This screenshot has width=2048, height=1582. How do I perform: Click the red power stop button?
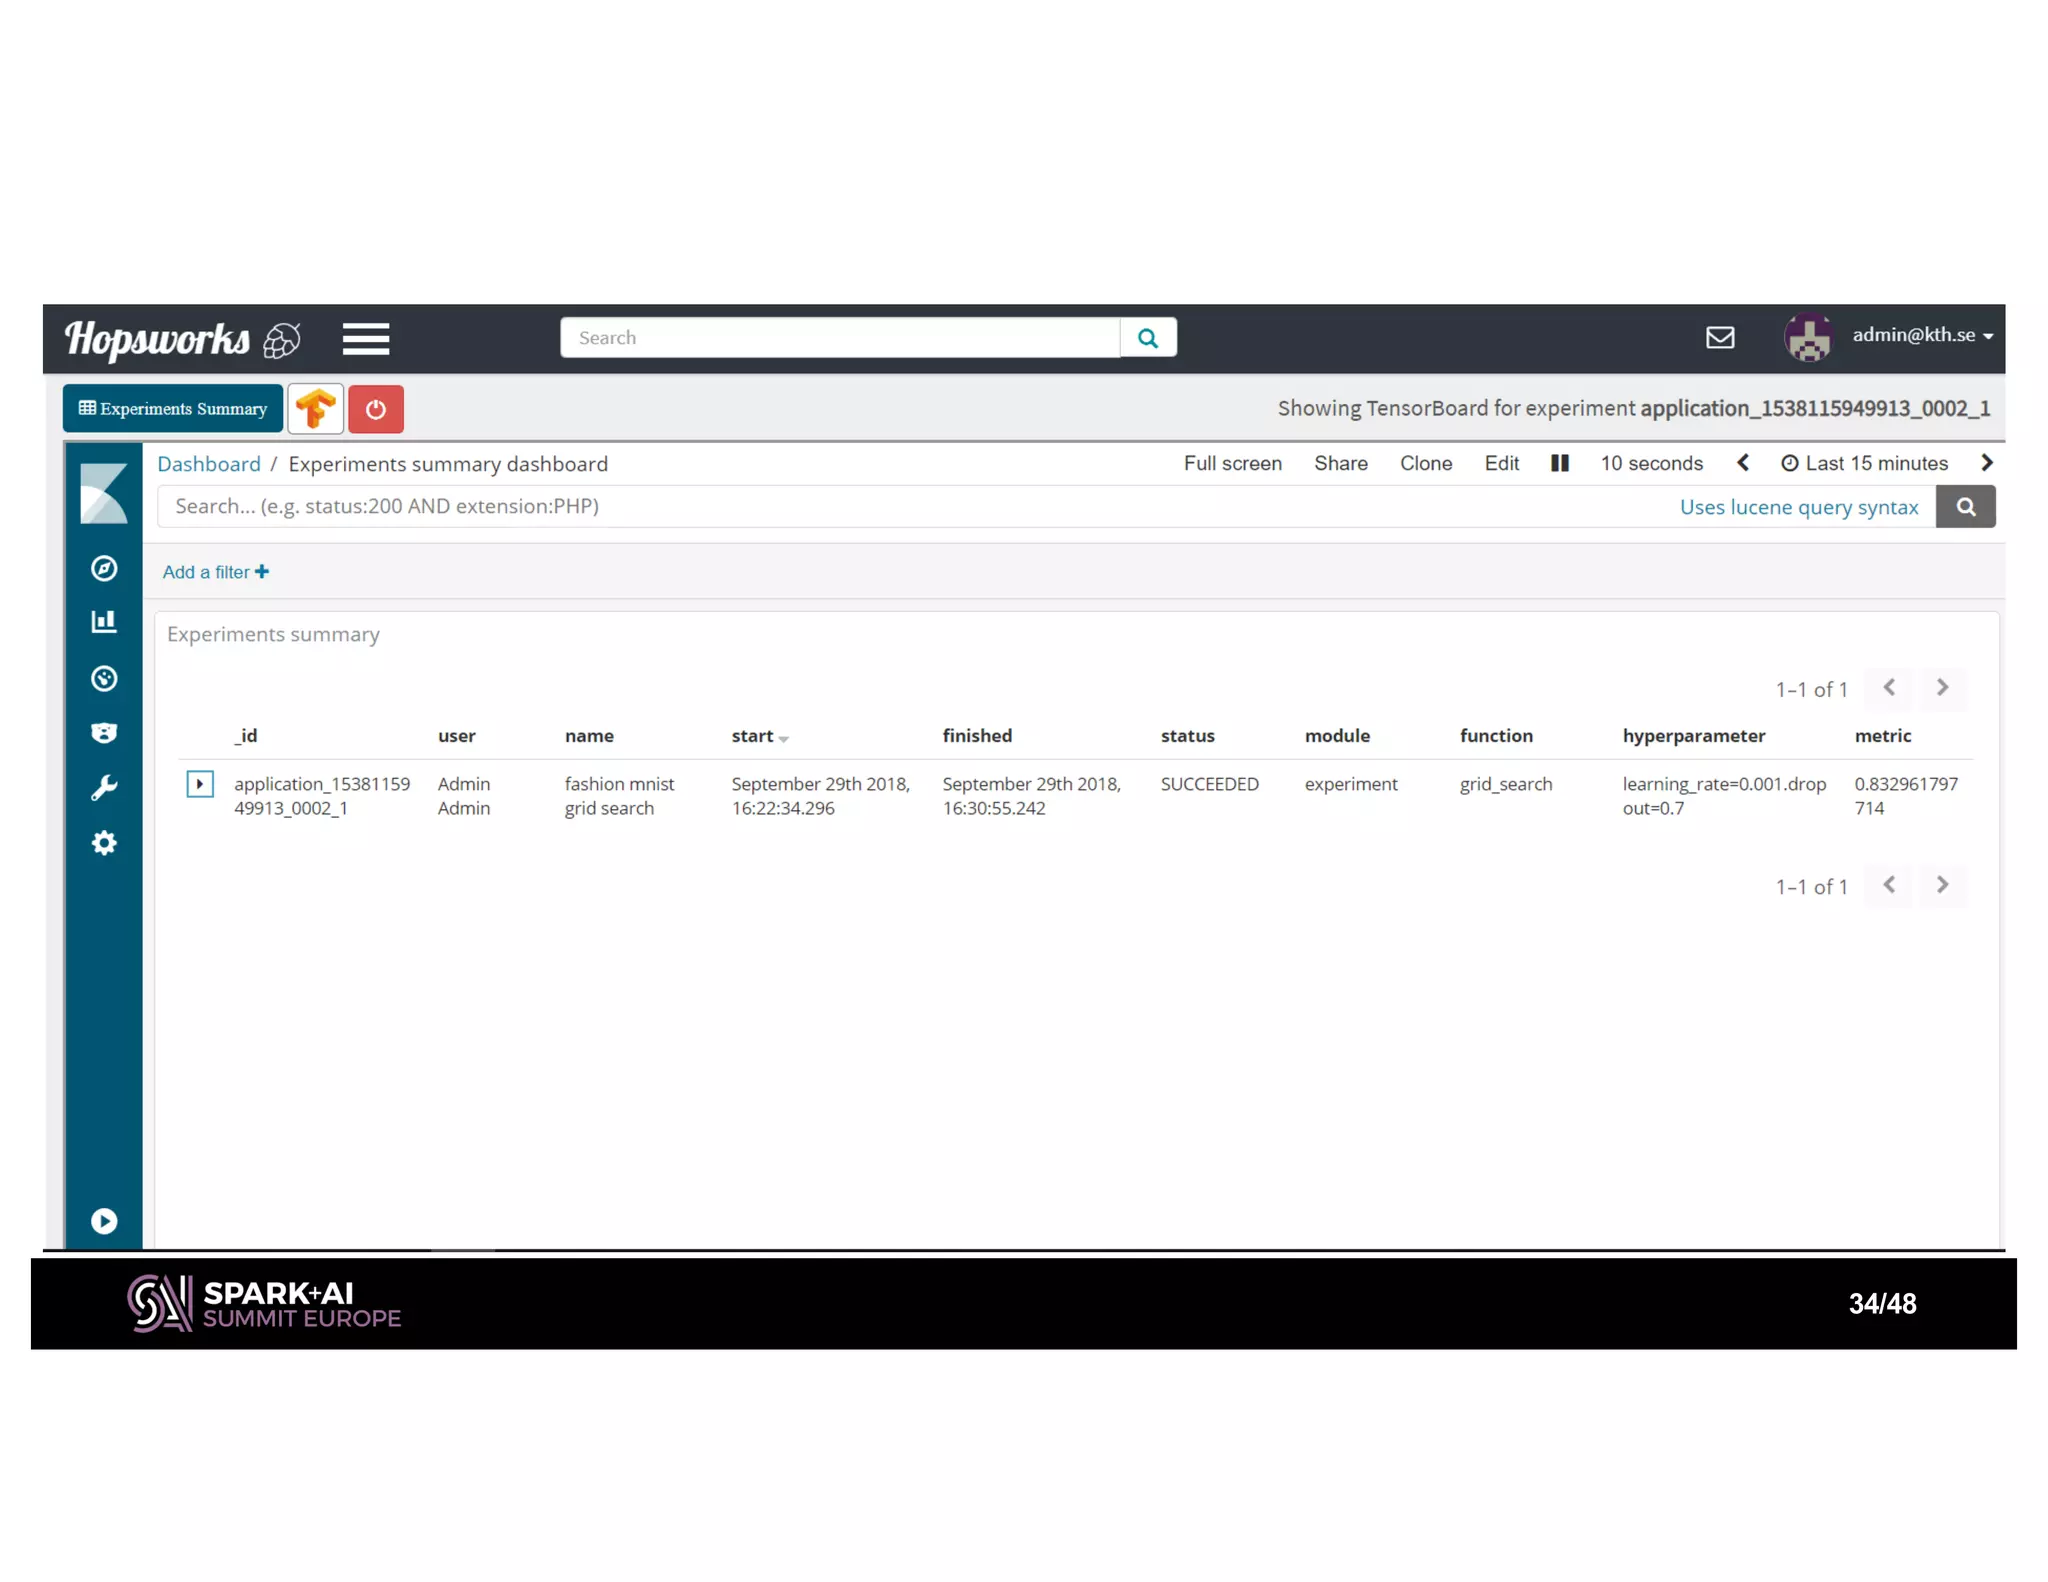(376, 409)
